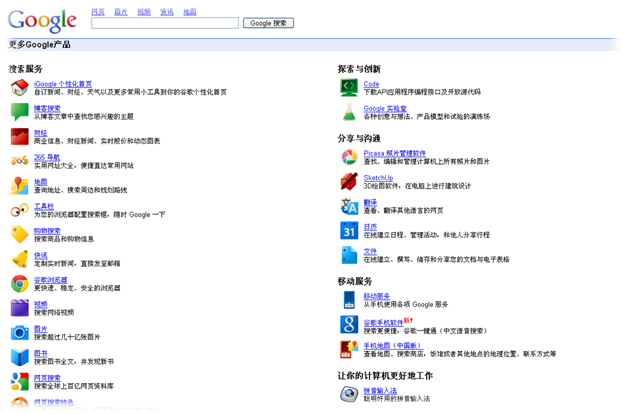Viewport: 625px width, 413px height.
Task: Click the iGoogle house icon
Action: tap(20, 87)
